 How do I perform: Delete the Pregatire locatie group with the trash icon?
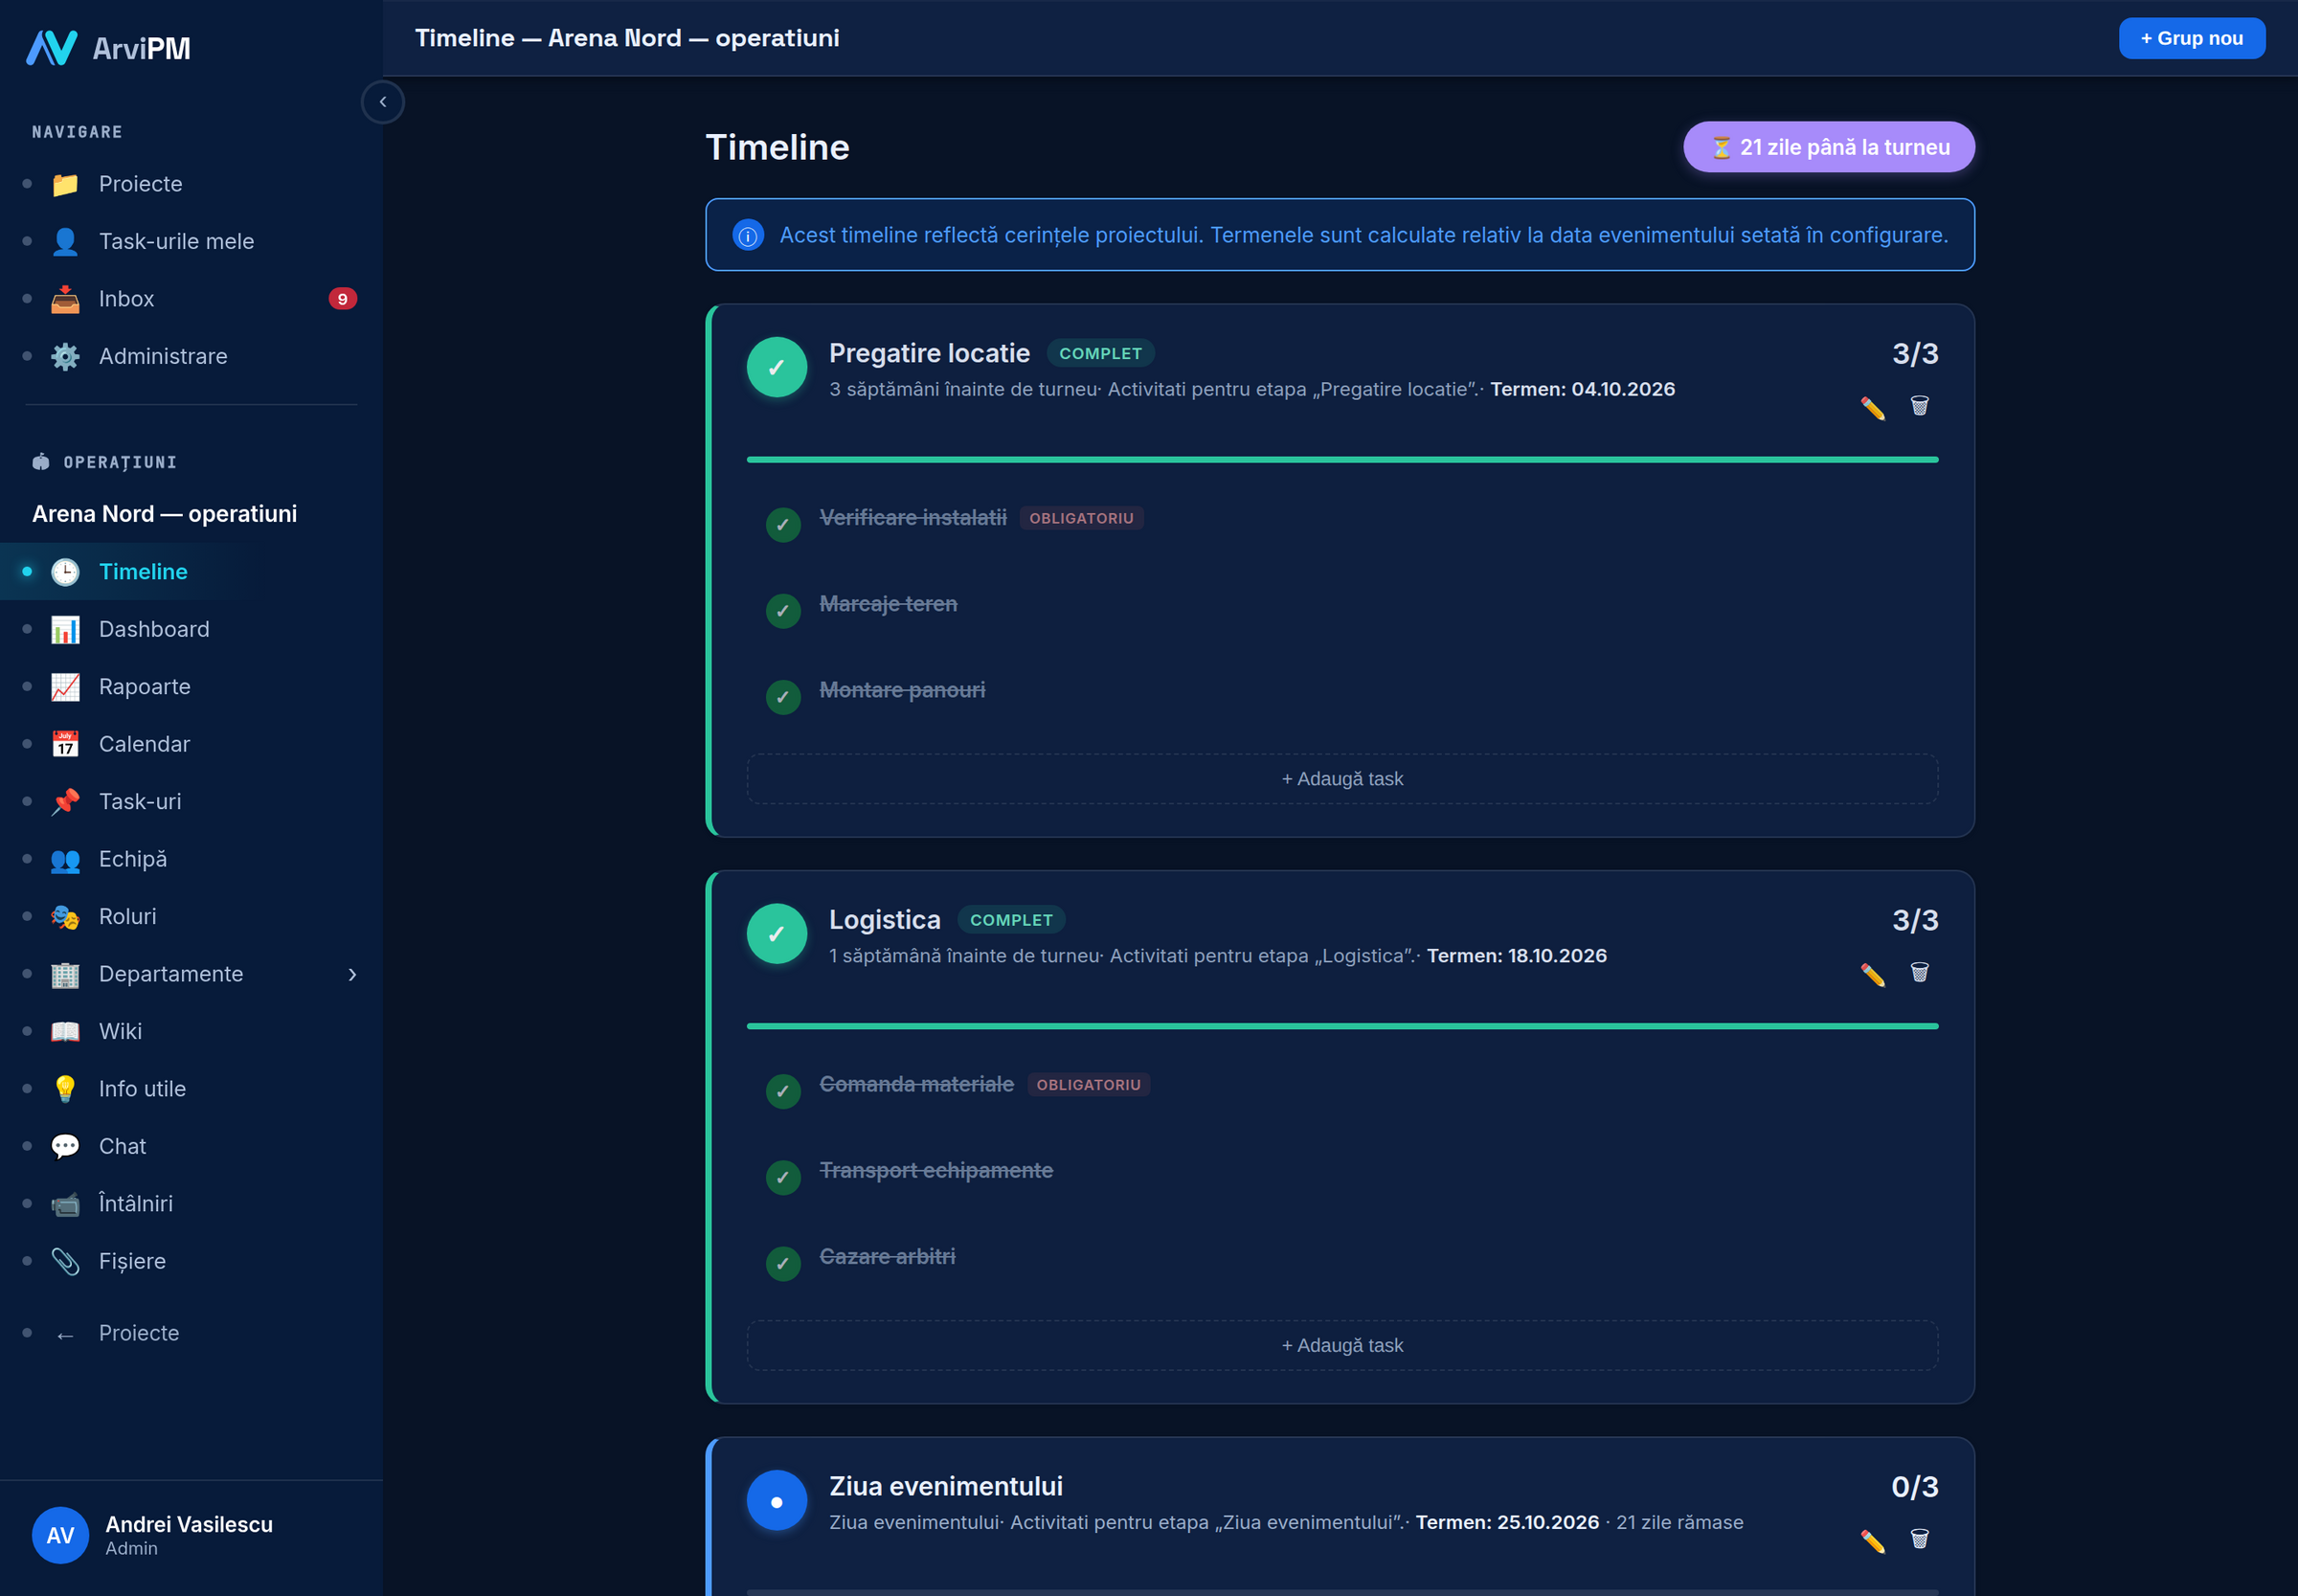[x=1919, y=406]
